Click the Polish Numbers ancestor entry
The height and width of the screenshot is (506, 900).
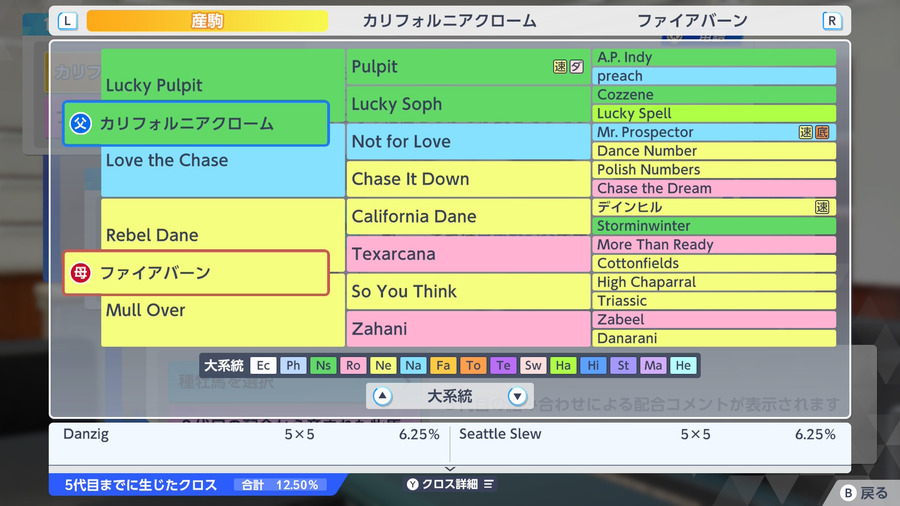click(x=714, y=170)
